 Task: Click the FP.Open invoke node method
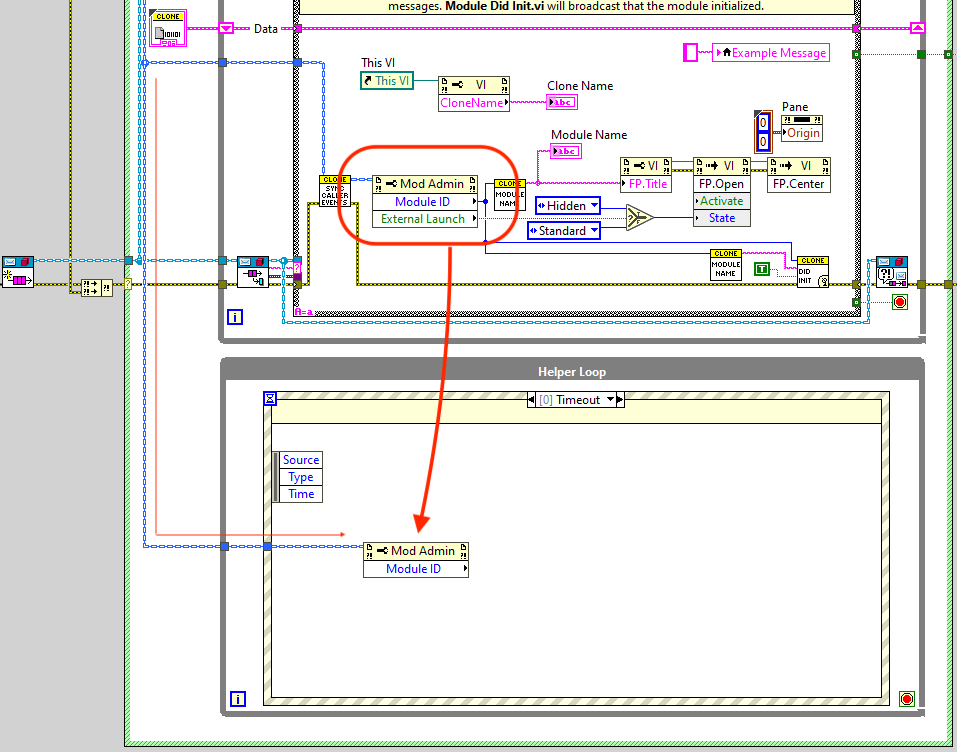coord(721,184)
